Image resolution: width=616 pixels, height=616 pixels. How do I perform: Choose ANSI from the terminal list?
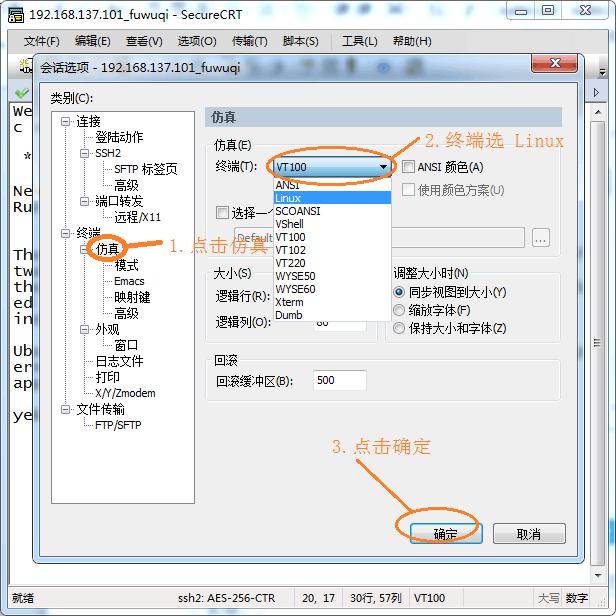click(x=332, y=185)
